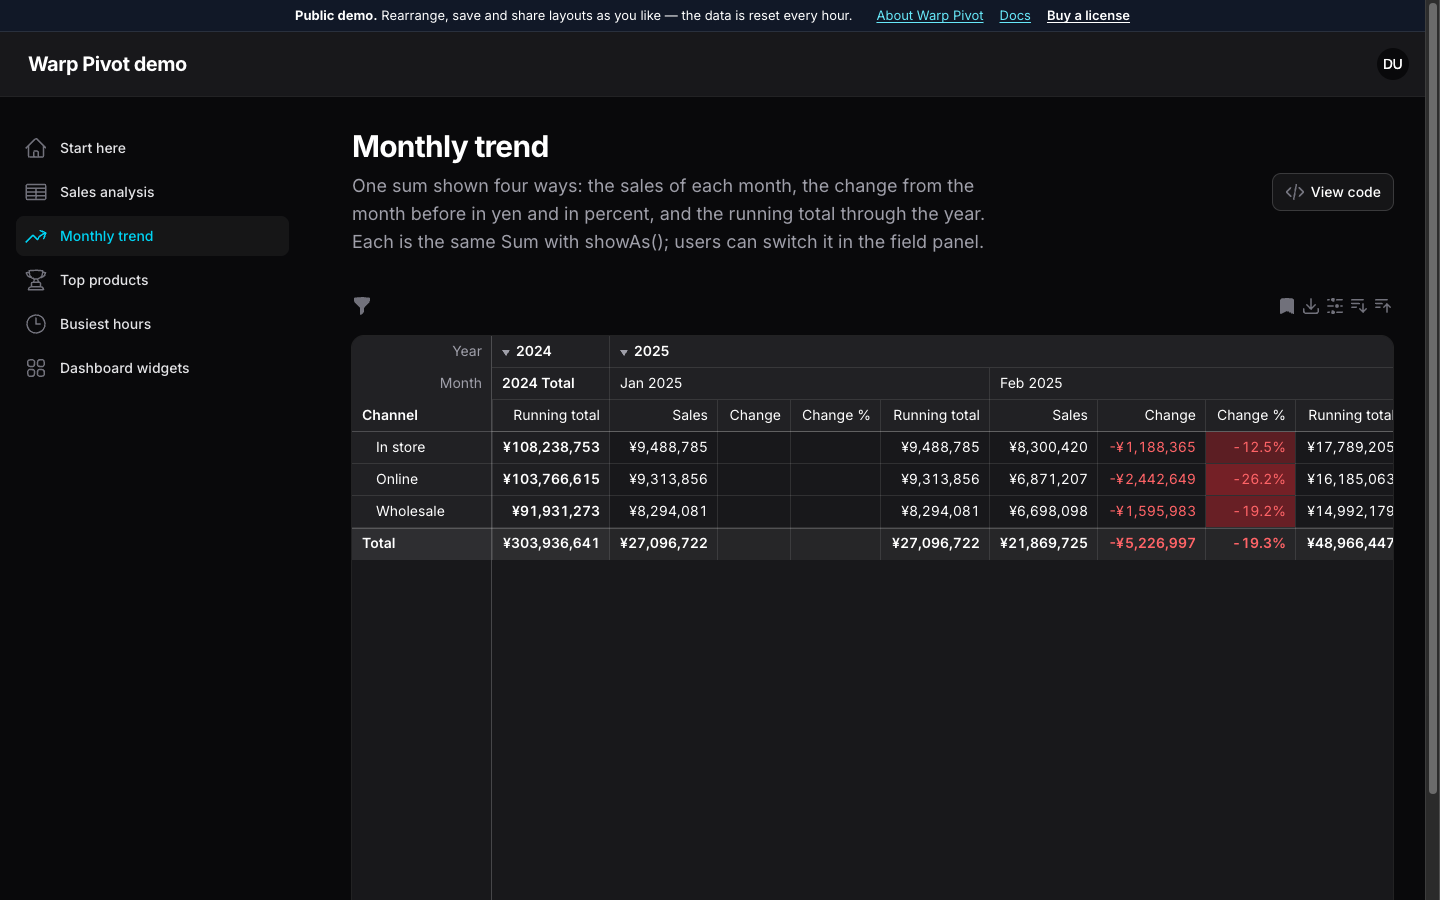Click the View code button

(x=1332, y=192)
